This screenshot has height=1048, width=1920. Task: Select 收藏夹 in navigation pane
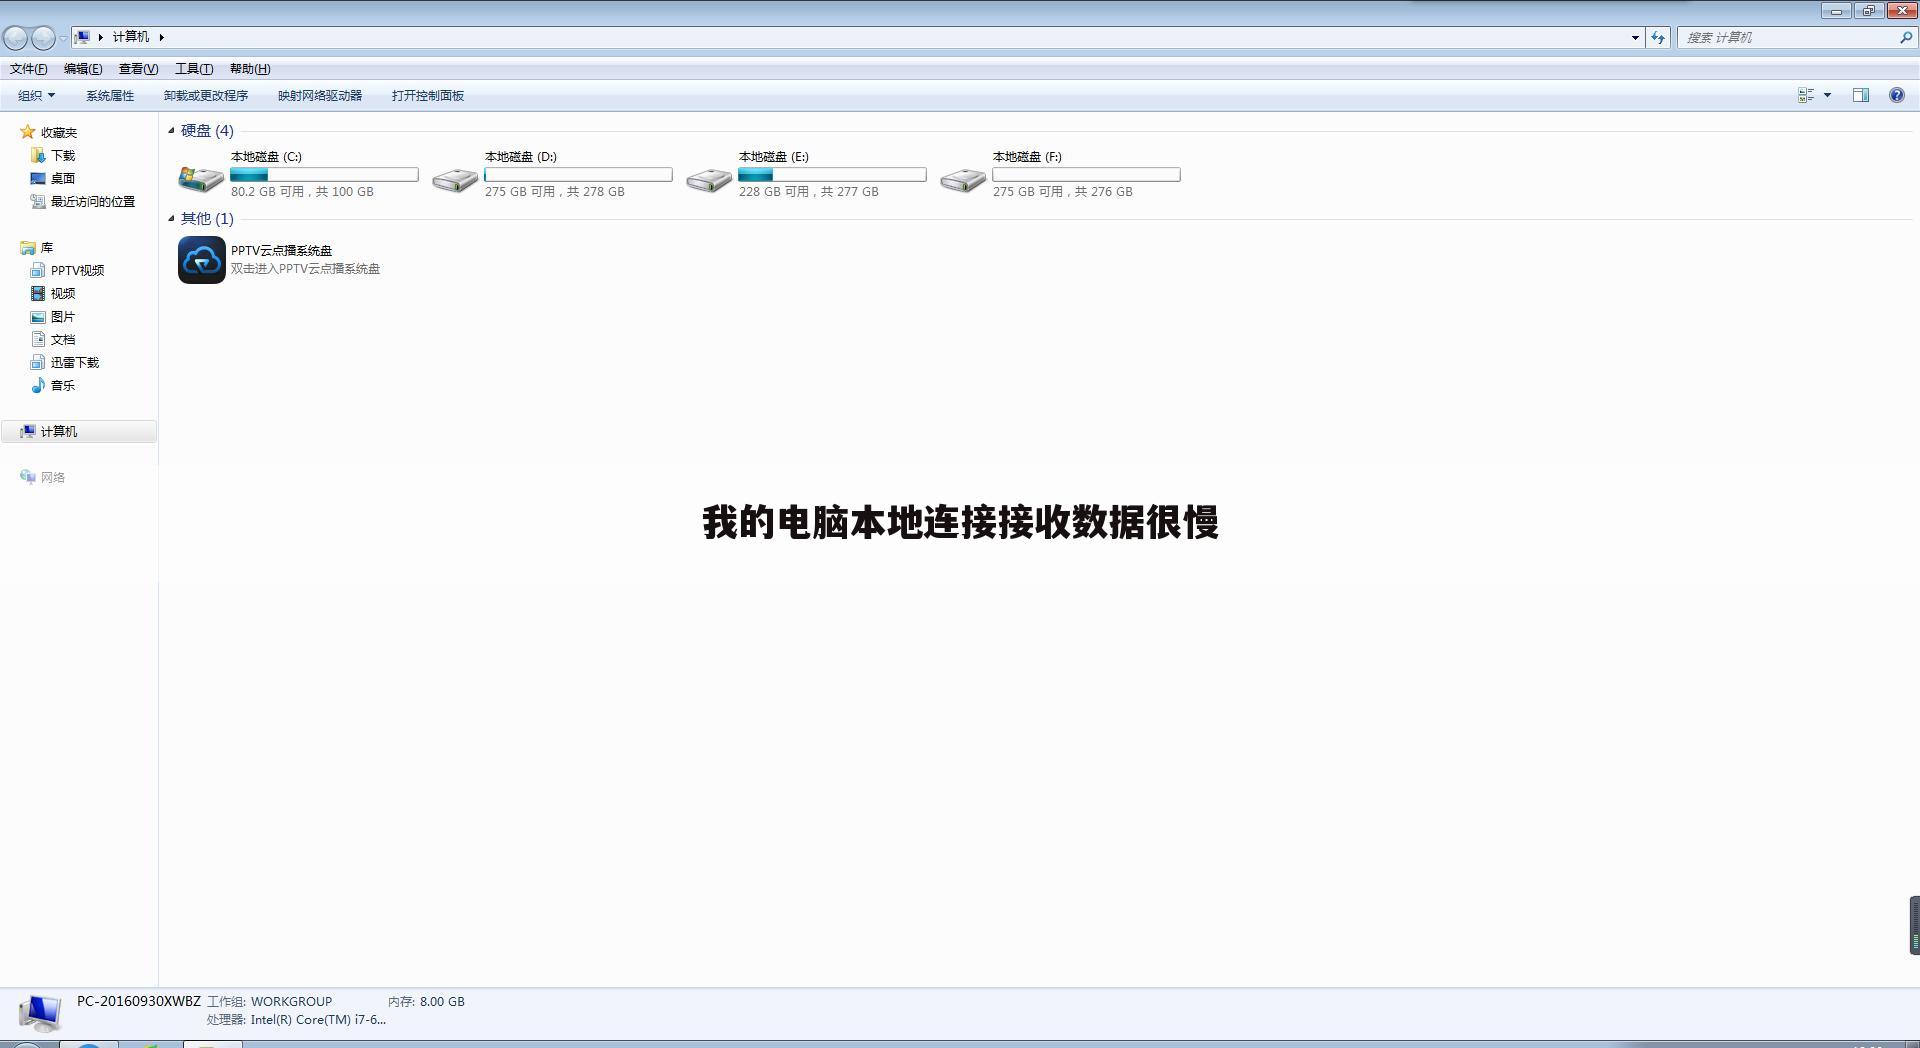[48, 132]
